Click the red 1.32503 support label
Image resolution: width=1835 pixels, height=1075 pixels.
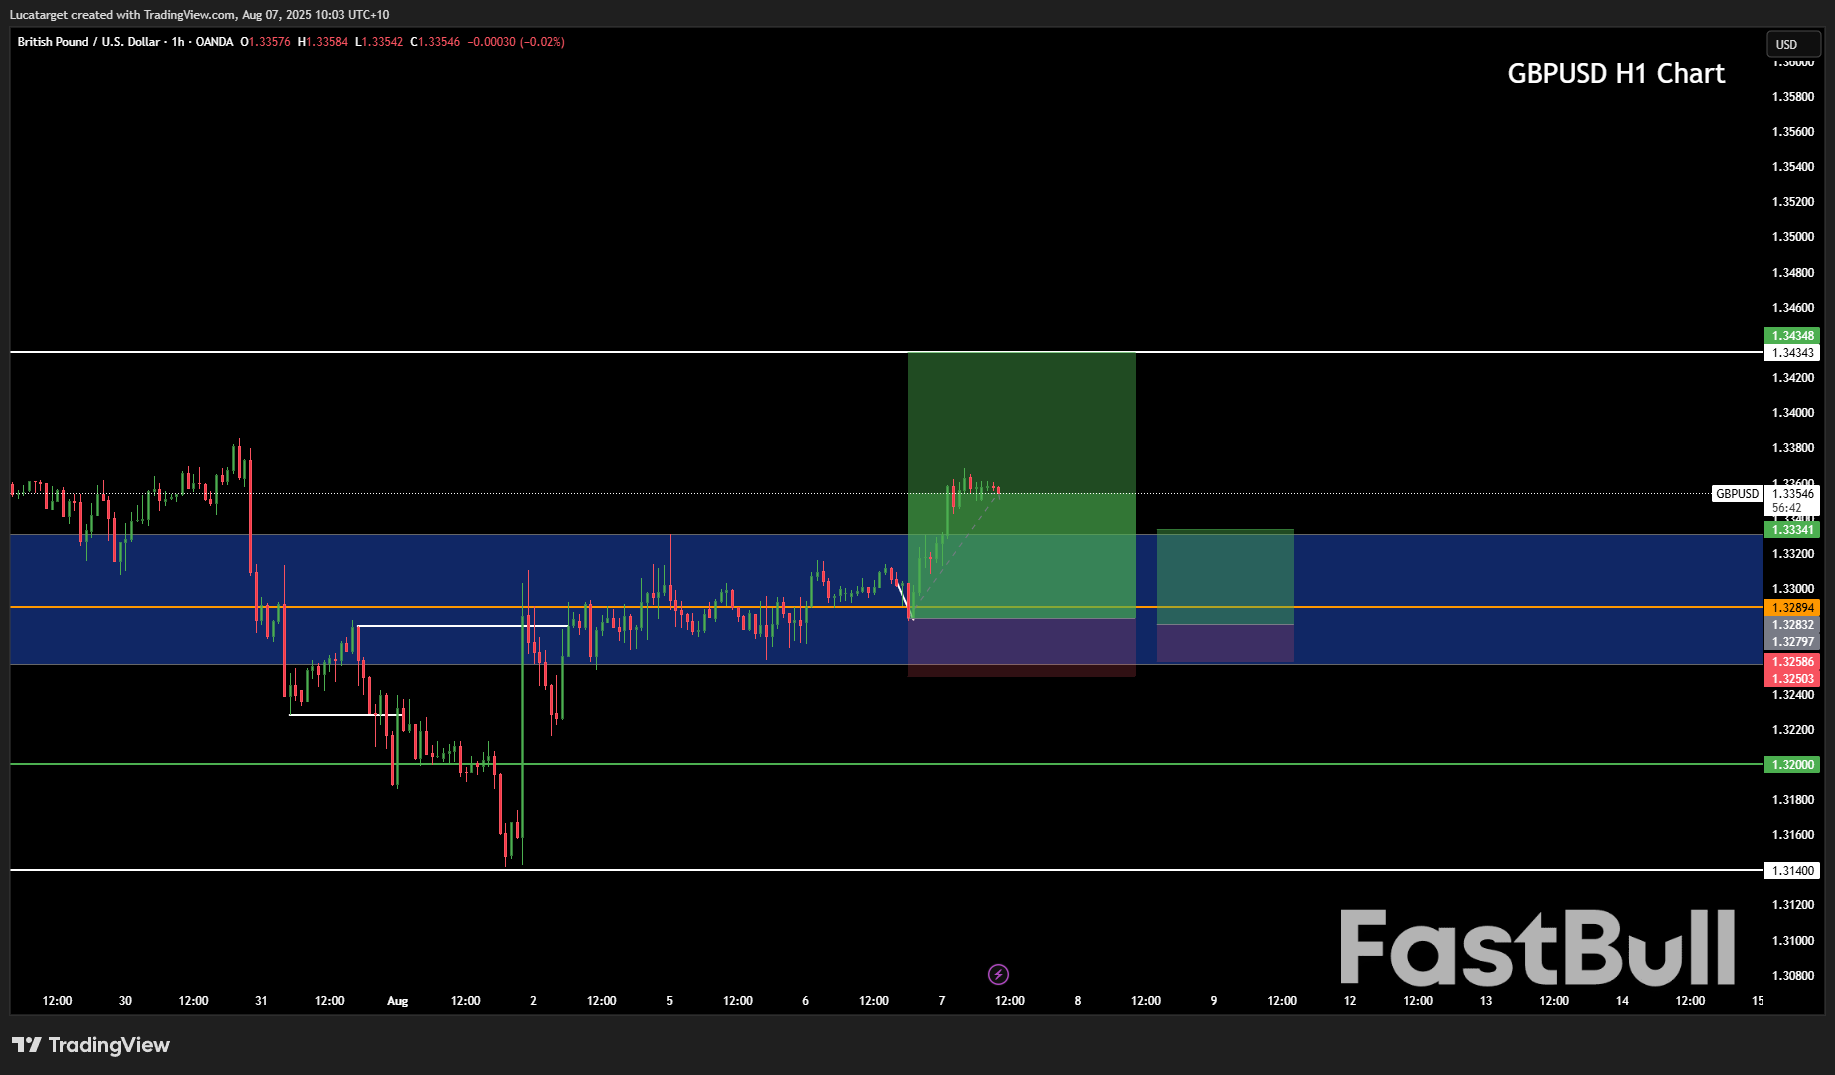pos(1794,678)
